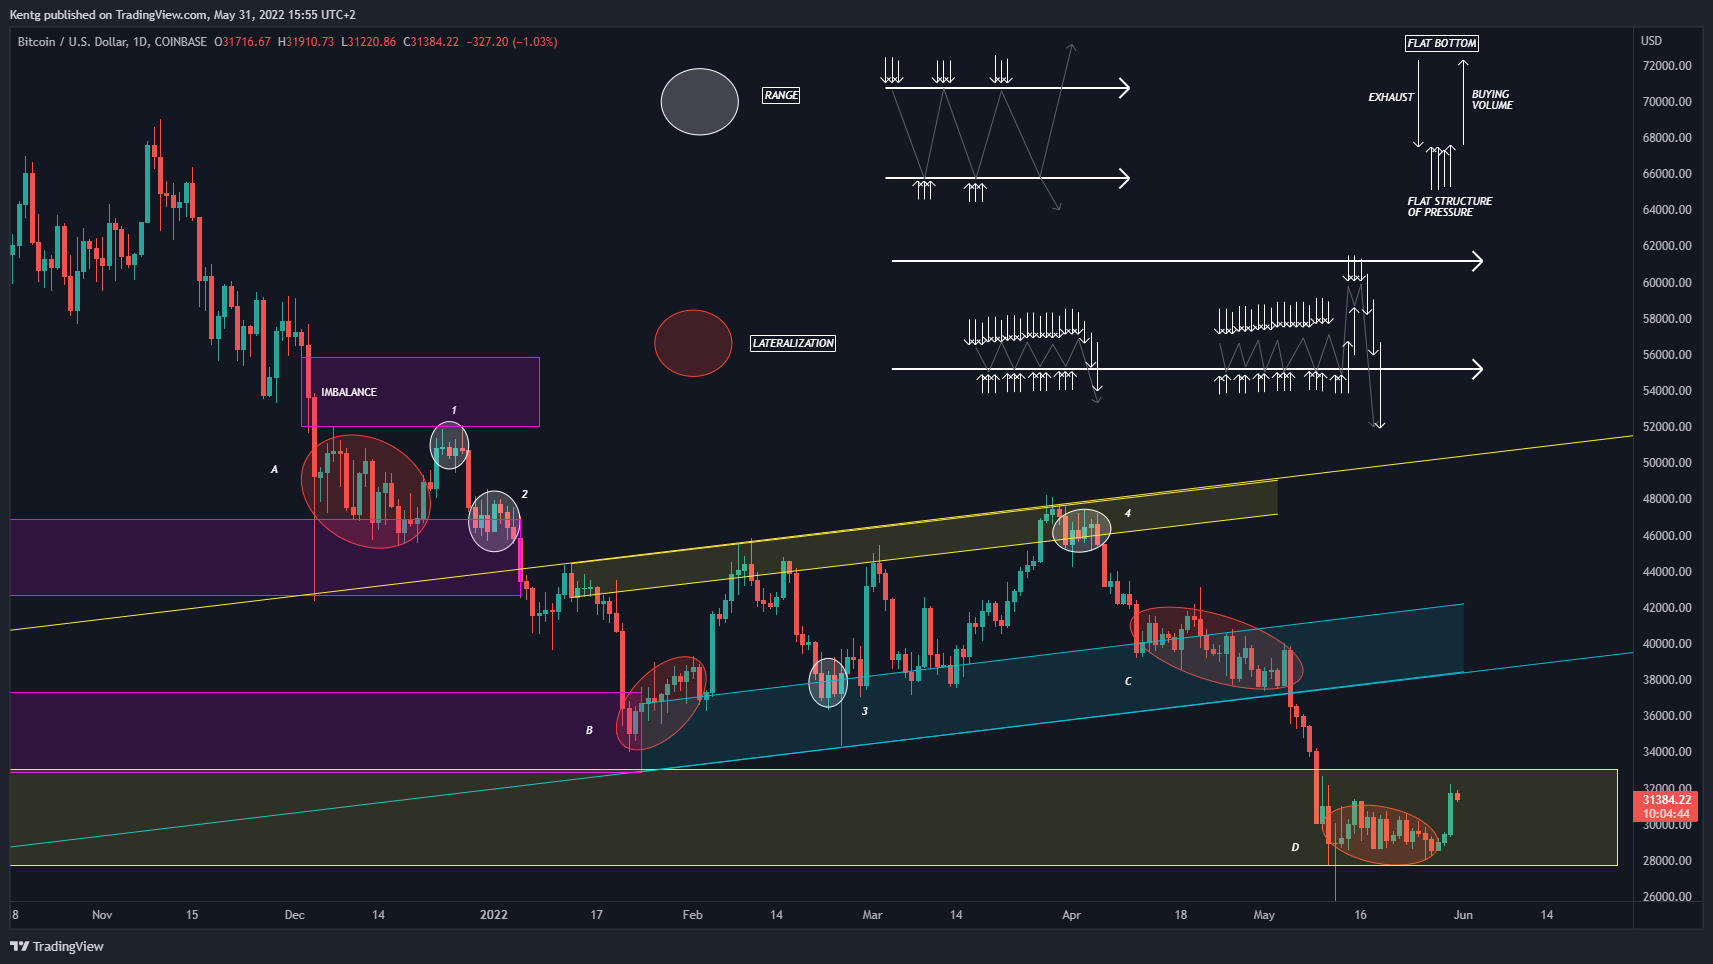Click the open value O31716.67
Viewport: 1713px width, 964px height.
tap(243, 42)
